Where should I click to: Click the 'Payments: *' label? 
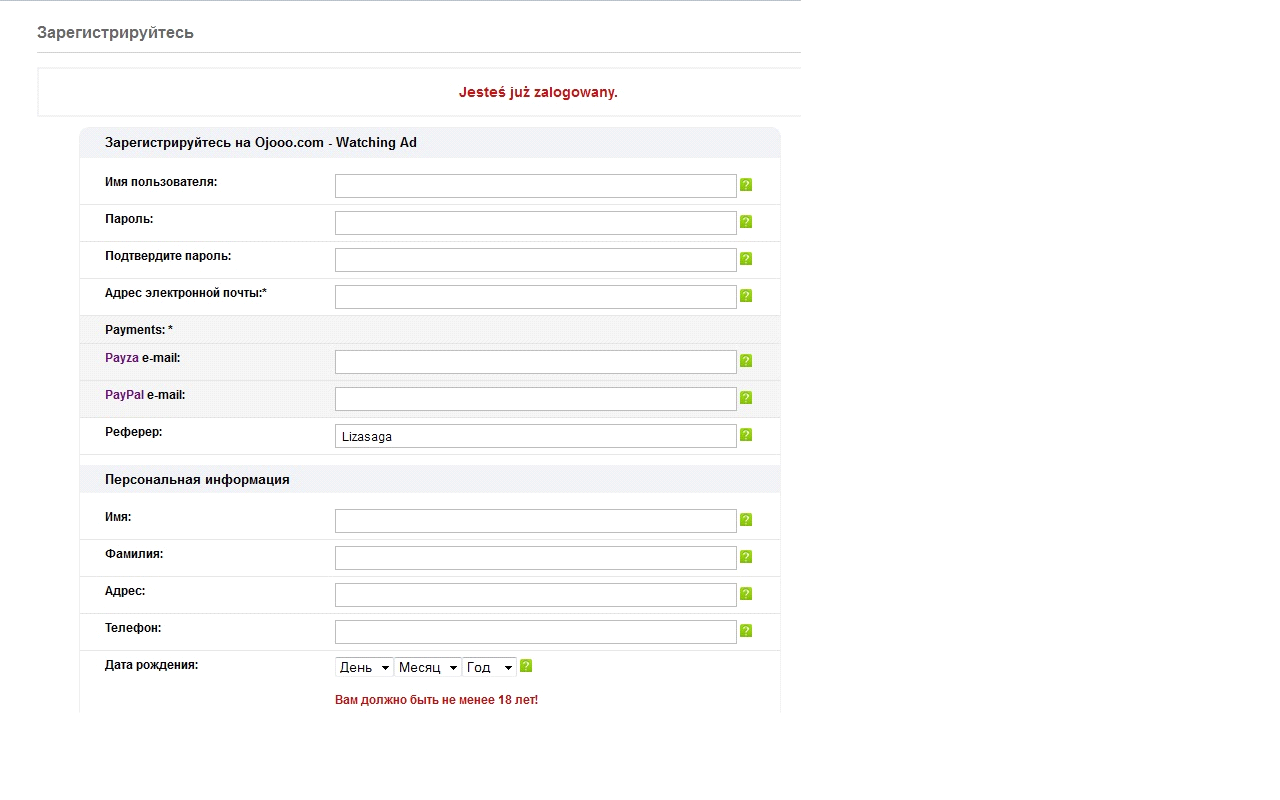coord(139,330)
